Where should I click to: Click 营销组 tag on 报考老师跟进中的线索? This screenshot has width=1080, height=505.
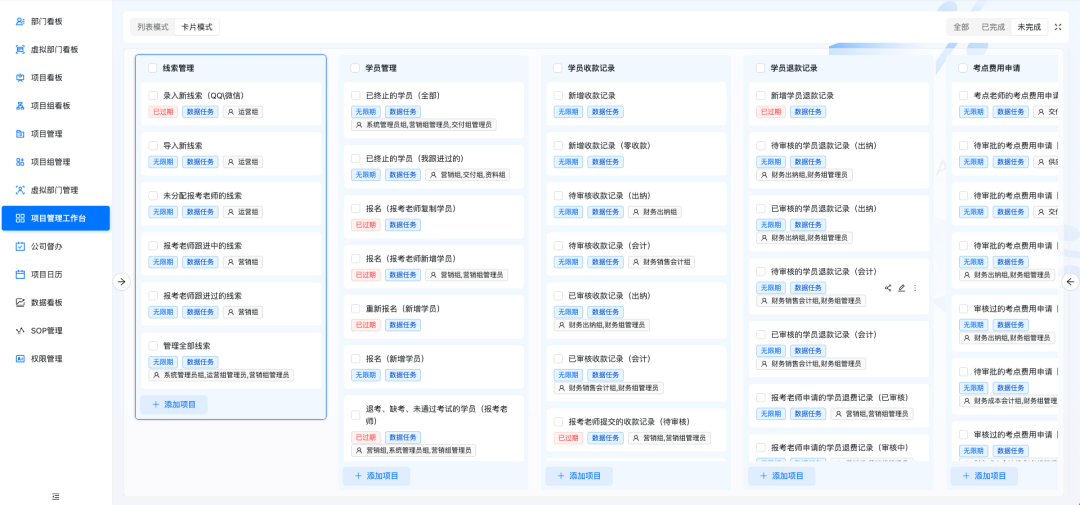click(242, 262)
